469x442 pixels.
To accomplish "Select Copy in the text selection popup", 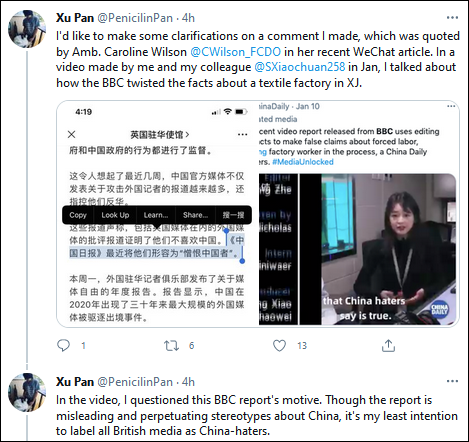I will [x=78, y=215].
